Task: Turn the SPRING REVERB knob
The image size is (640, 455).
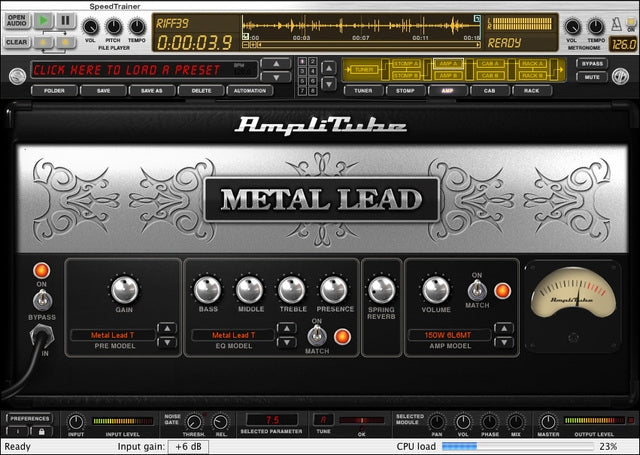Action: pyautogui.click(x=382, y=290)
